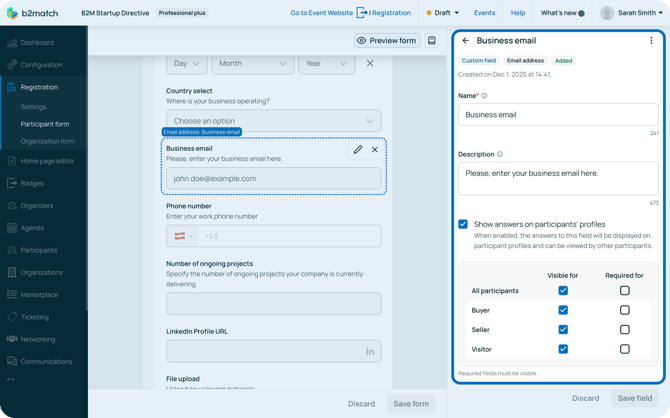Clear the date field with X icon

click(370, 63)
